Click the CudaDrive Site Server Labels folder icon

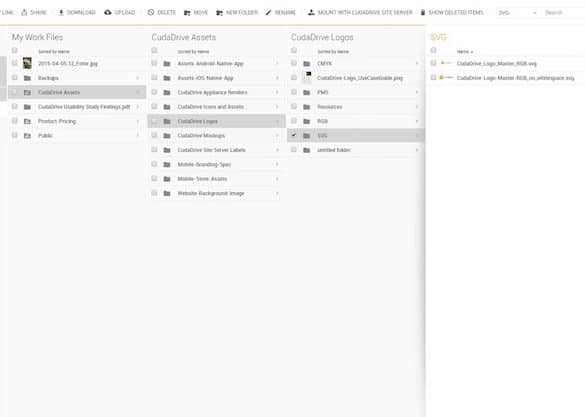point(167,150)
